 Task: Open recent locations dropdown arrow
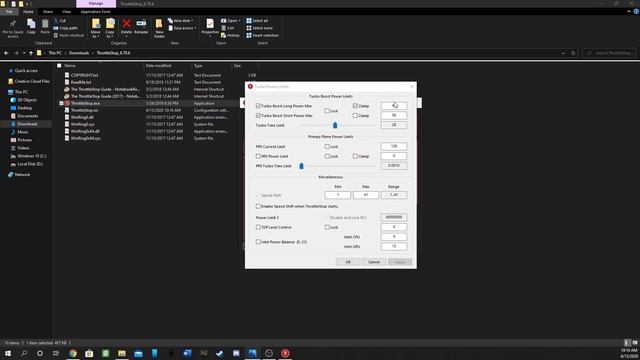[x=24, y=53]
